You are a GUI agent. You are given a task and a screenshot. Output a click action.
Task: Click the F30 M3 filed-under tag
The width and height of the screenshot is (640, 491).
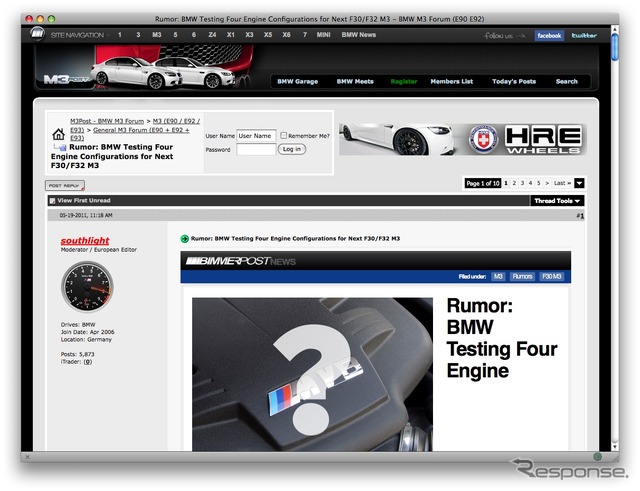pyautogui.click(x=551, y=276)
